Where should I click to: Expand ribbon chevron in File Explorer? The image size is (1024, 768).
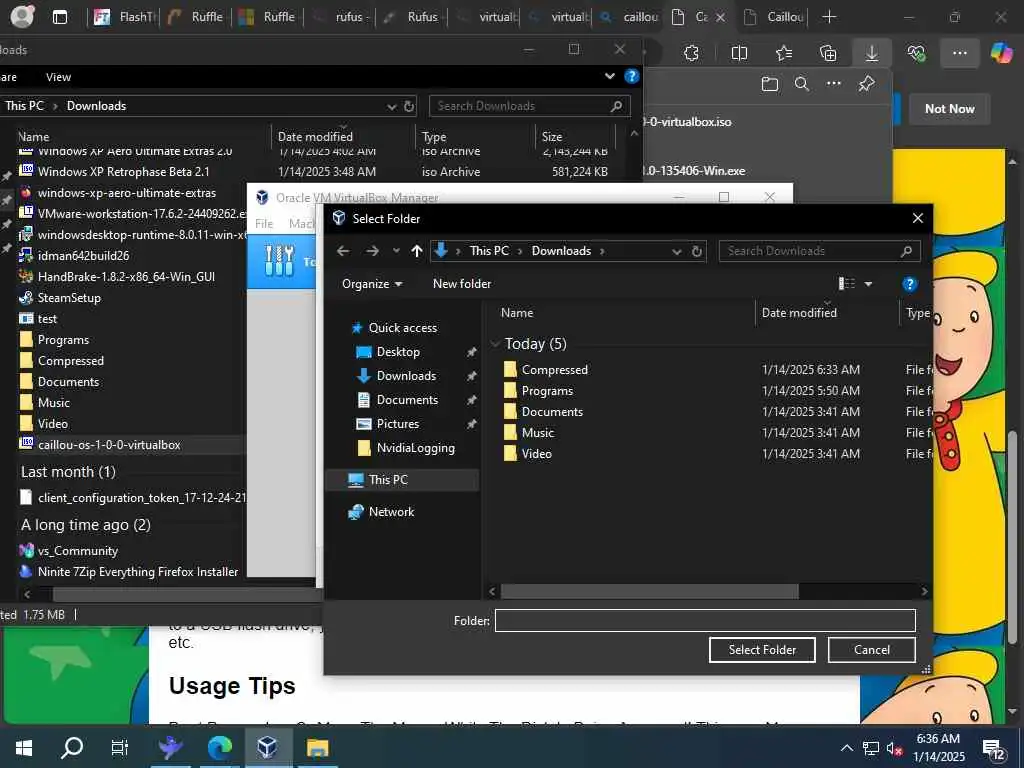(609, 76)
